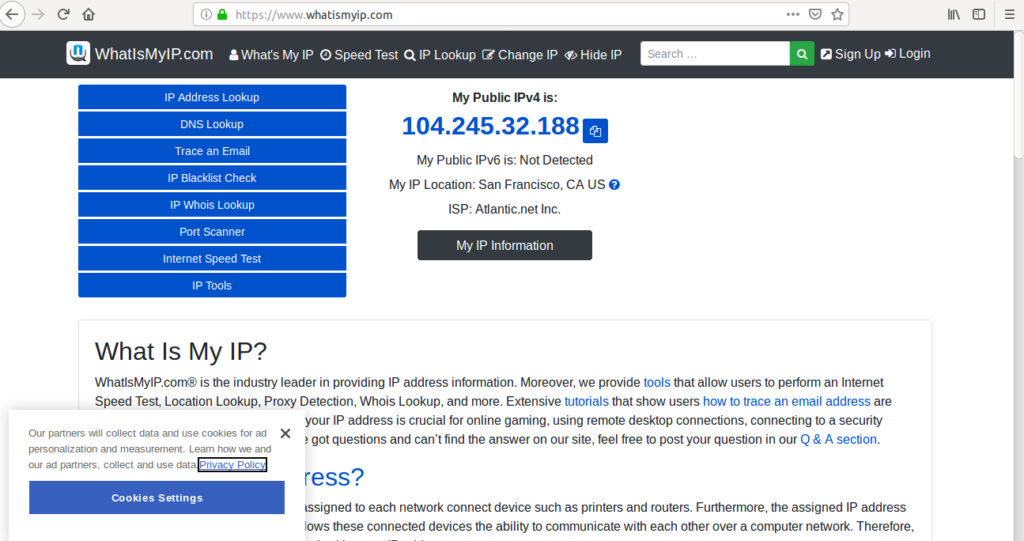Viewport: 1024px width, 541px height.
Task: Open DNS Lookup button
Action: pyautogui.click(x=212, y=124)
